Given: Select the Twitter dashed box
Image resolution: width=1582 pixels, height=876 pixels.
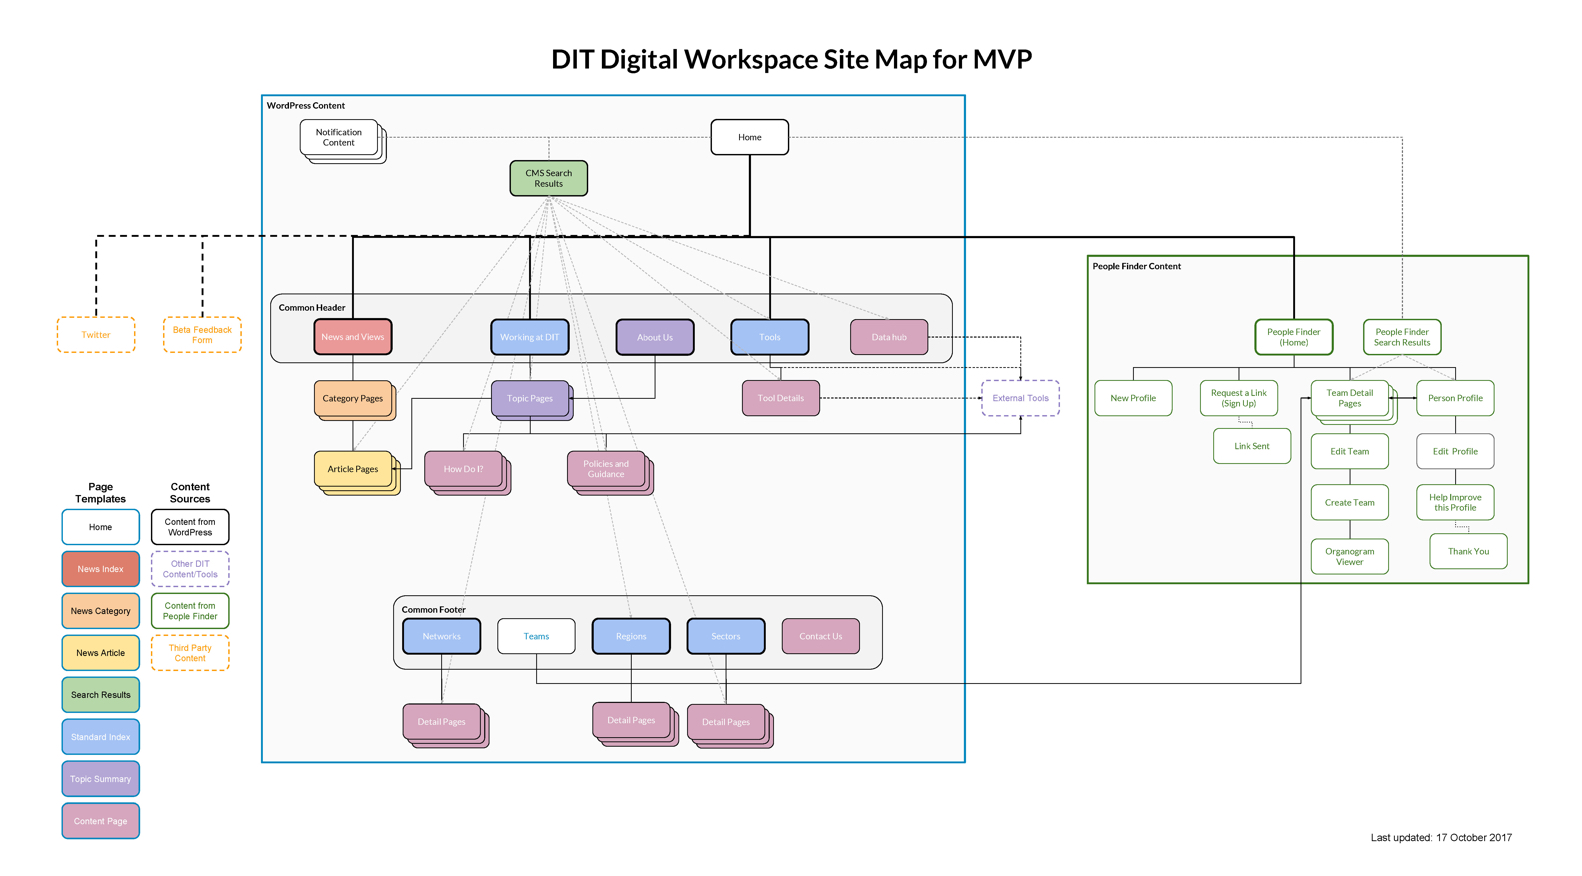Looking at the screenshot, I should click(96, 335).
